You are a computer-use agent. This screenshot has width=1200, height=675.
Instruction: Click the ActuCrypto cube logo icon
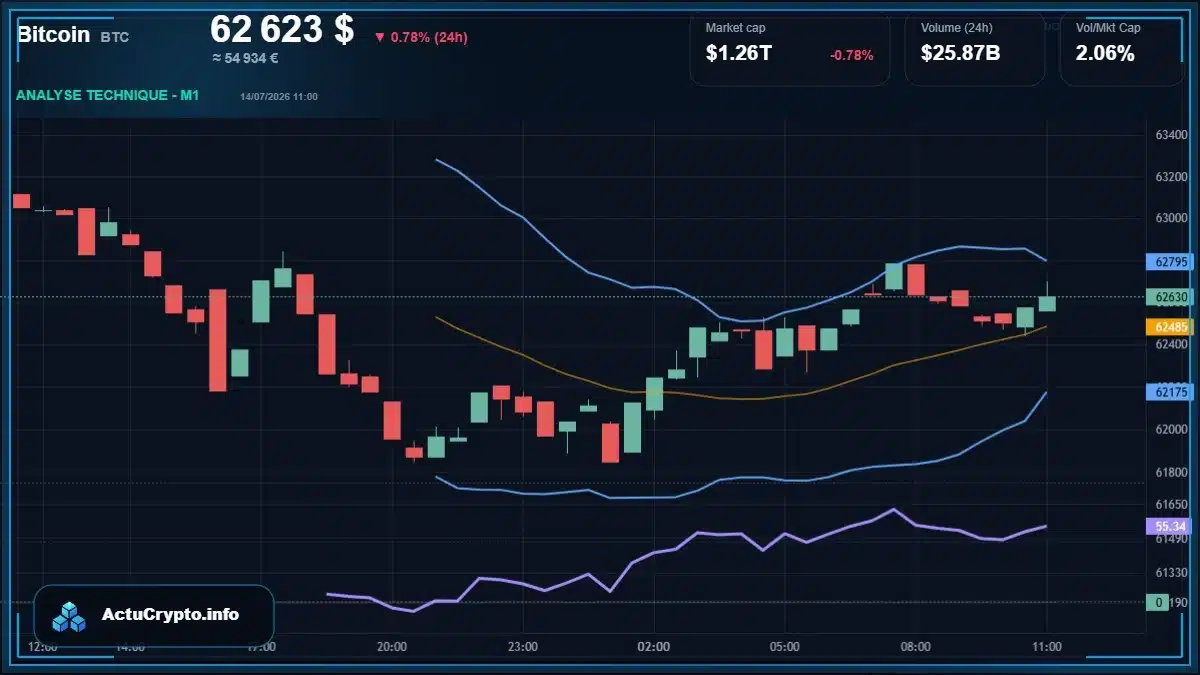[x=69, y=617]
